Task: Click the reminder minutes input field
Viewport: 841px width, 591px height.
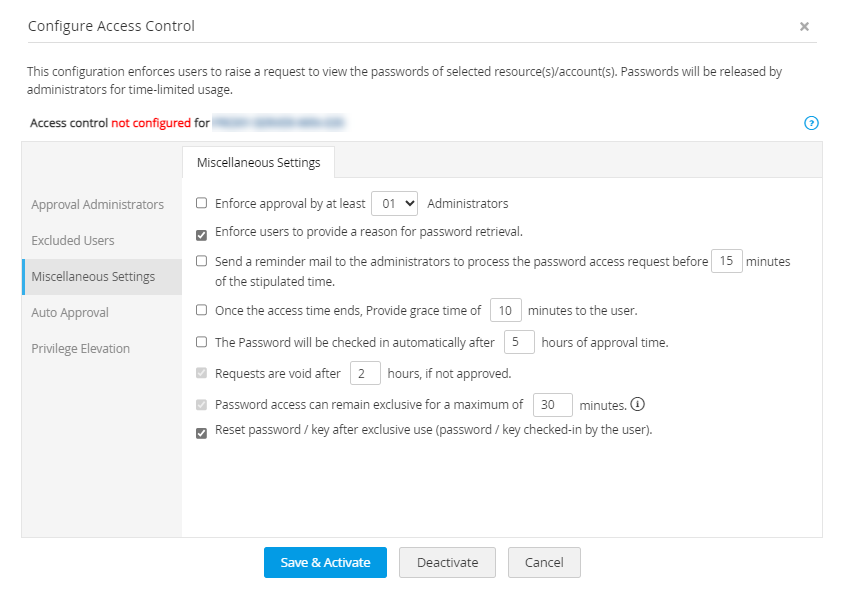Action: coord(726,262)
